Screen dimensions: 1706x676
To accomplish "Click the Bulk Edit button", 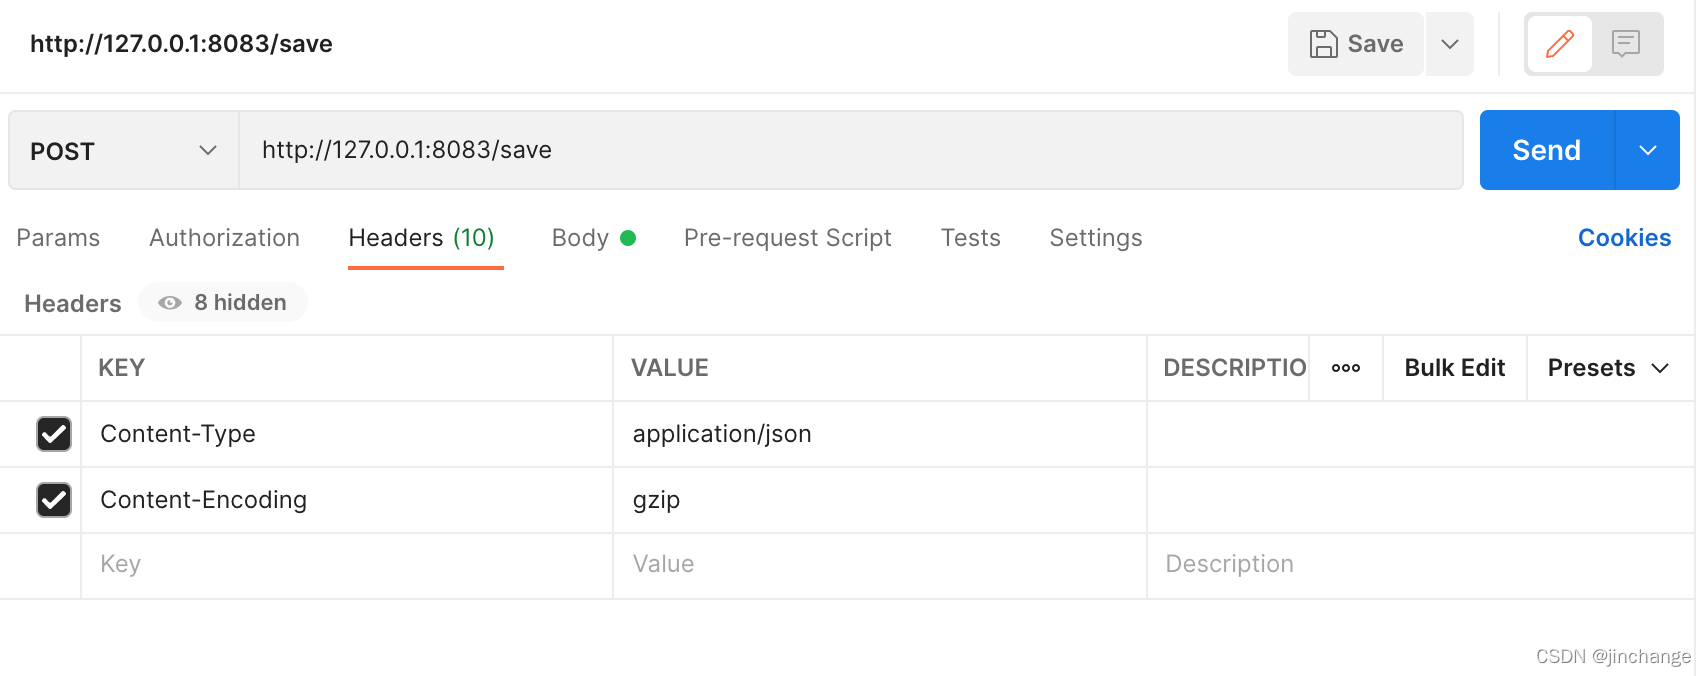I will pyautogui.click(x=1454, y=368).
